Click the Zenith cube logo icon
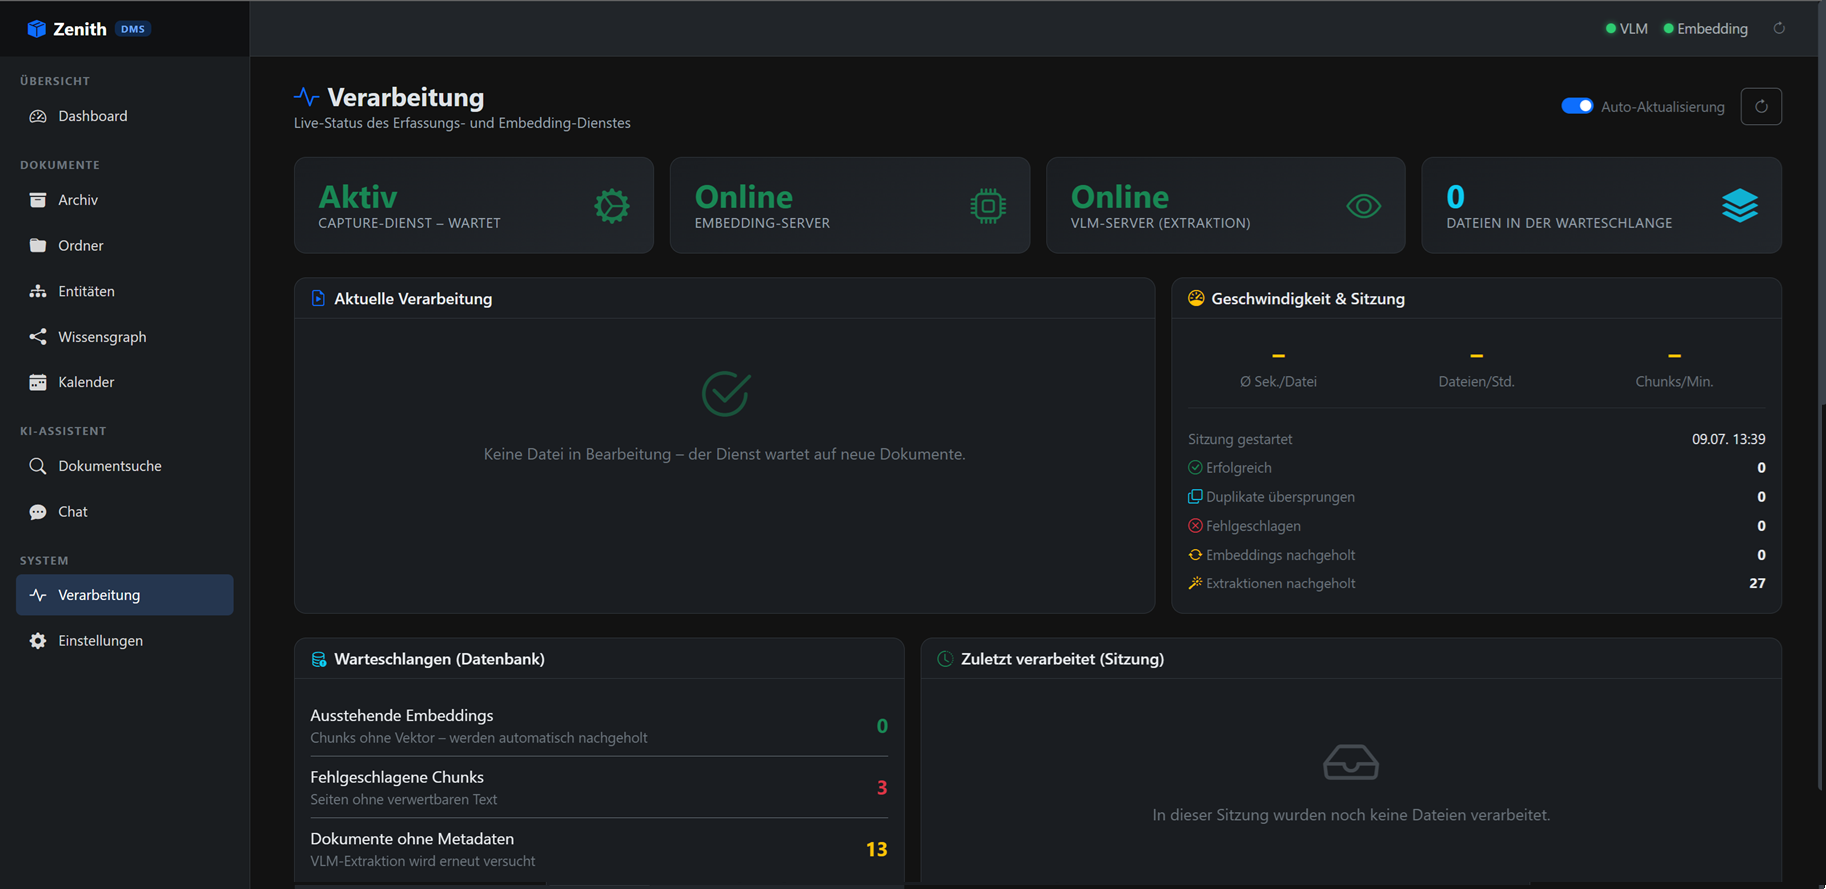This screenshot has height=889, width=1826. tap(37, 29)
